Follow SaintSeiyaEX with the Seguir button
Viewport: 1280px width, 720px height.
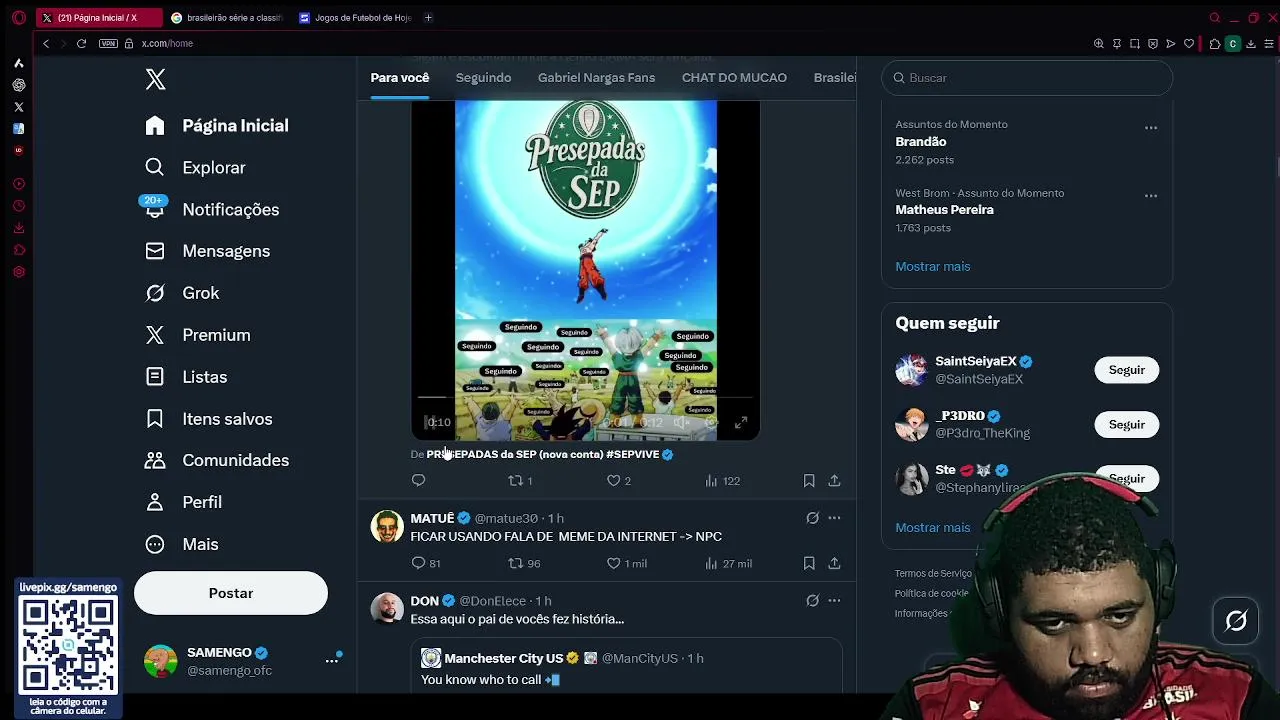pyautogui.click(x=1126, y=370)
